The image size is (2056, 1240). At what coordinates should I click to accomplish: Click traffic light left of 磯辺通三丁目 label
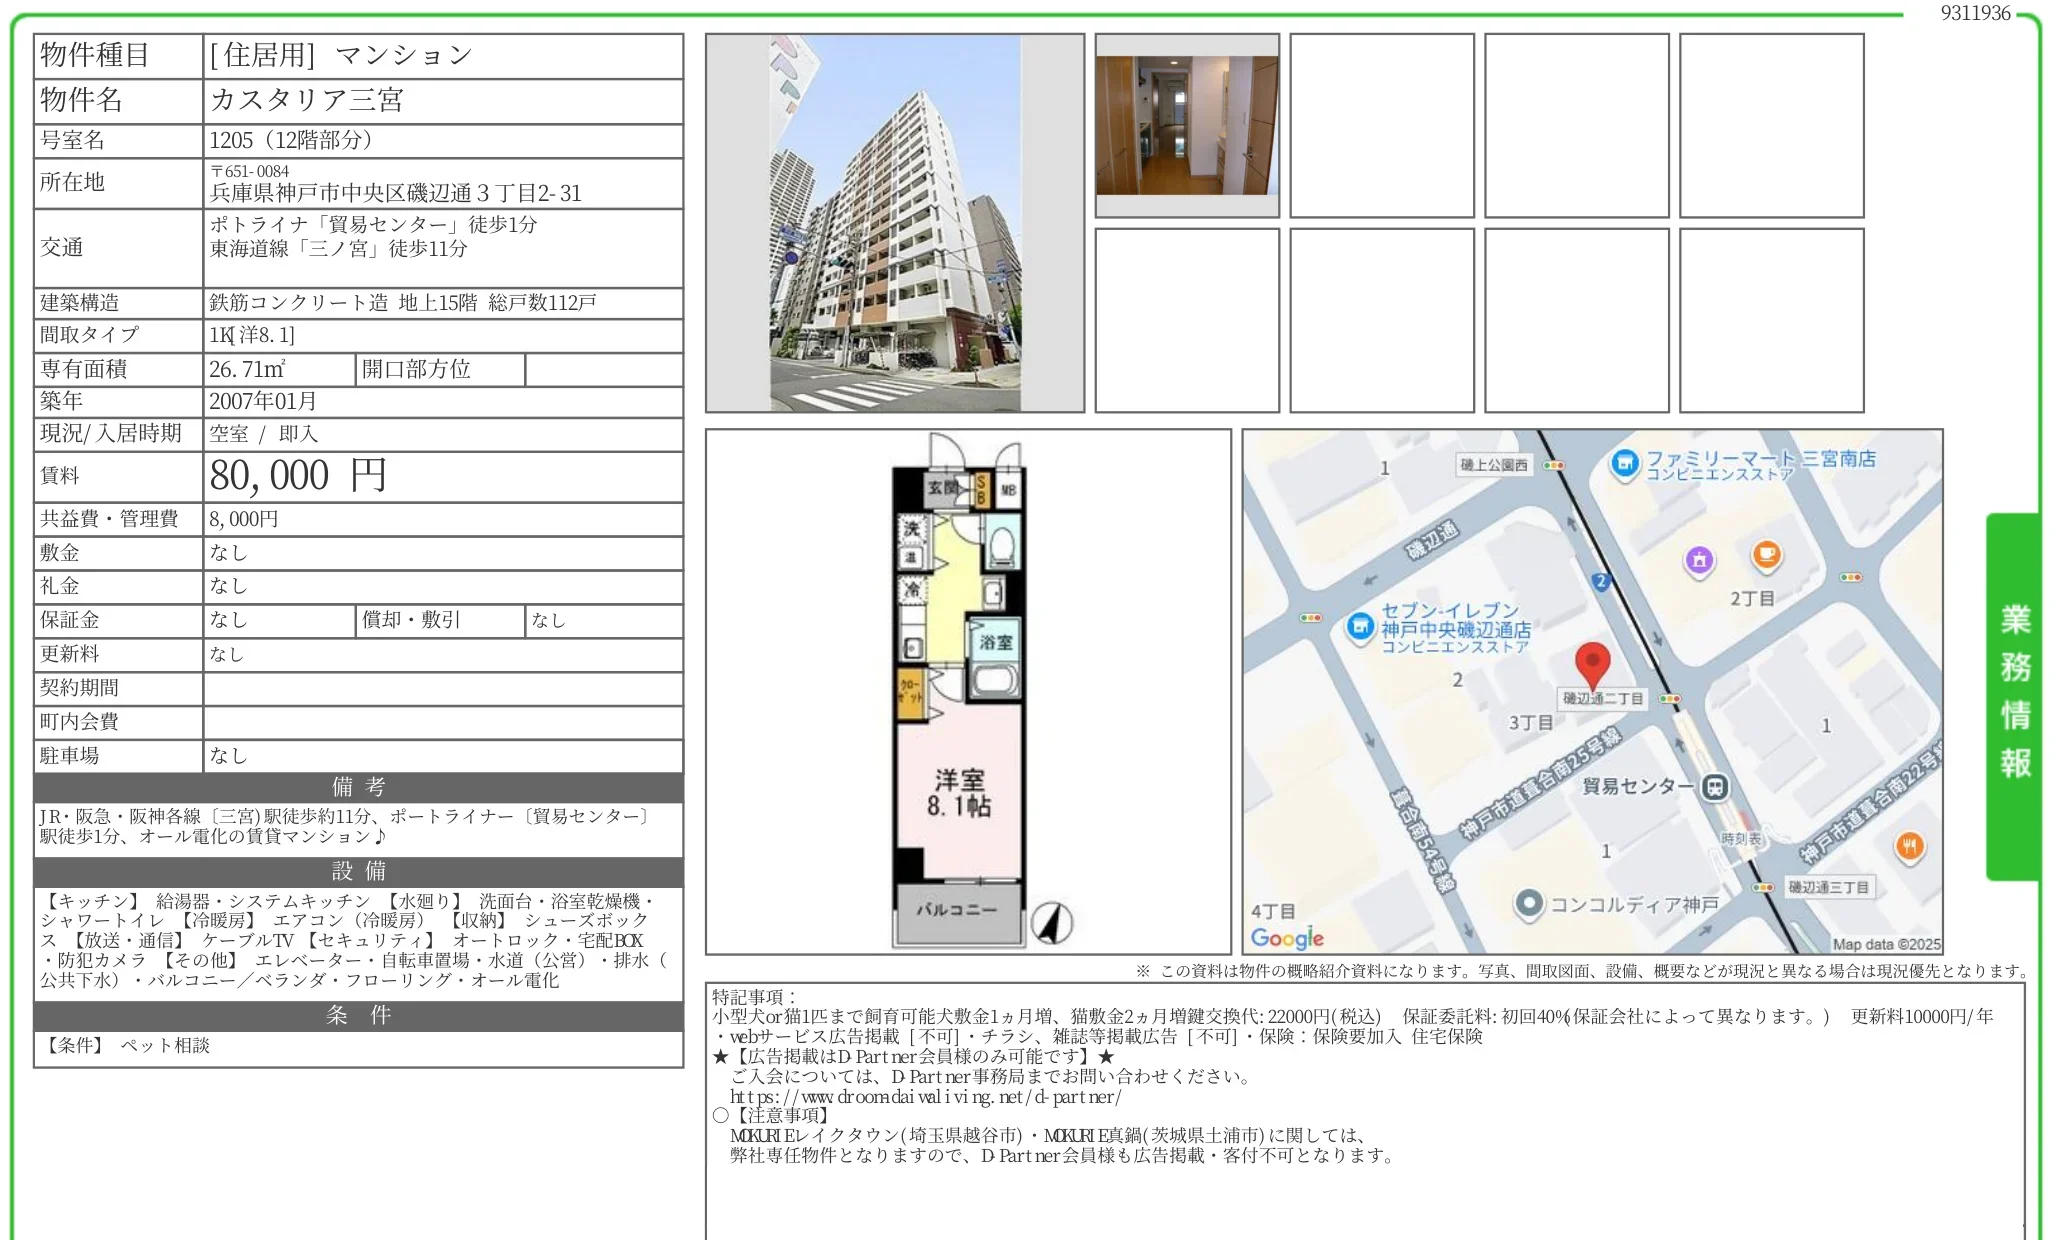click(1763, 888)
